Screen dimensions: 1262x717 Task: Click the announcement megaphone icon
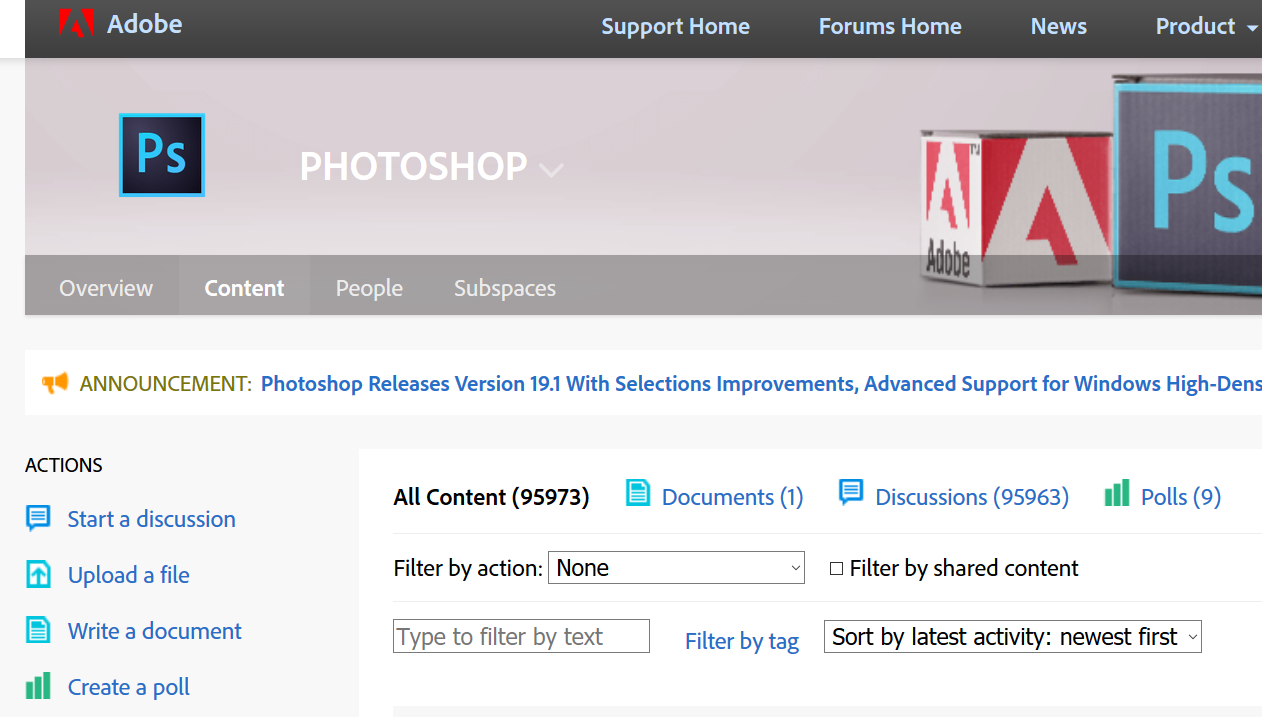[55, 383]
